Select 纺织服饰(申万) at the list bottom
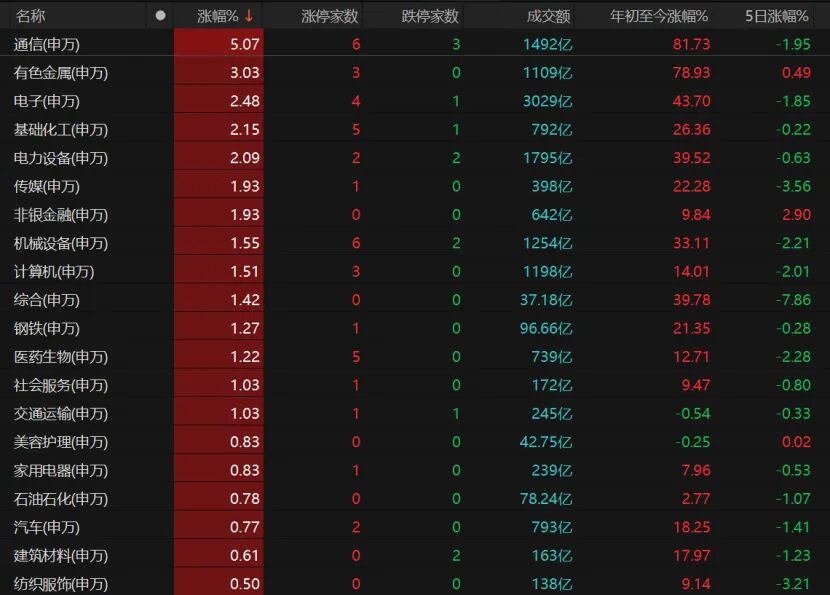 [x=61, y=584]
